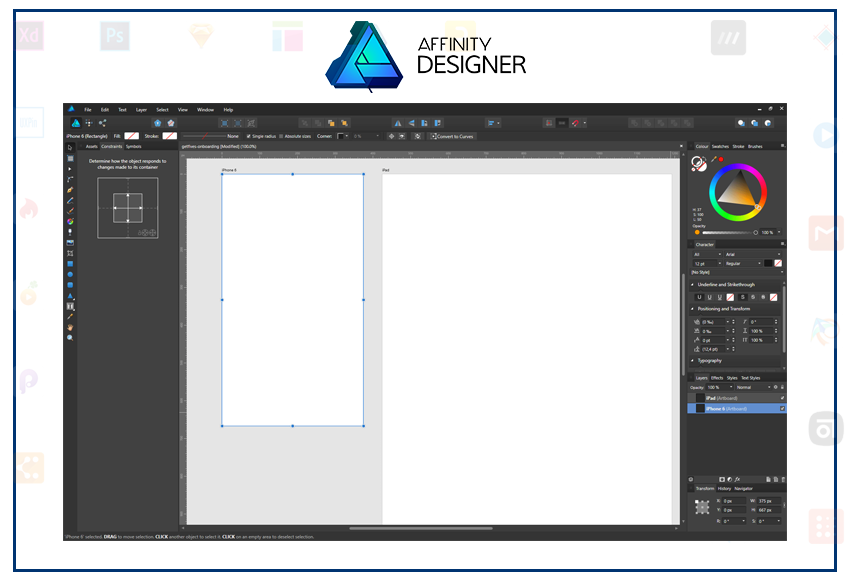Click the Fill colour swatch in context toolbar
This screenshot has height=580, width=850.
132,136
